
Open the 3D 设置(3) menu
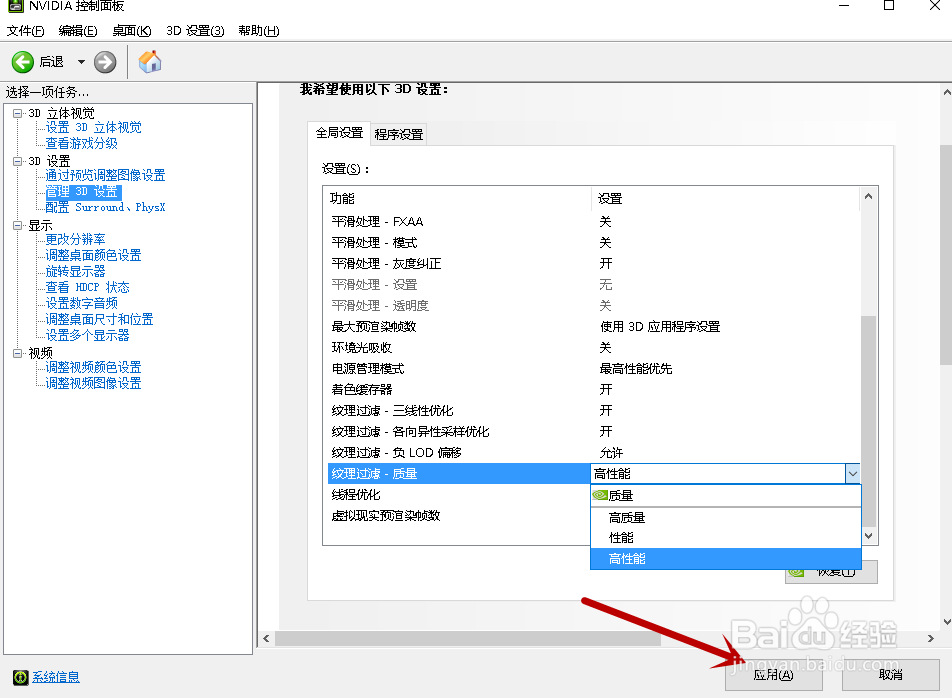[x=195, y=31]
